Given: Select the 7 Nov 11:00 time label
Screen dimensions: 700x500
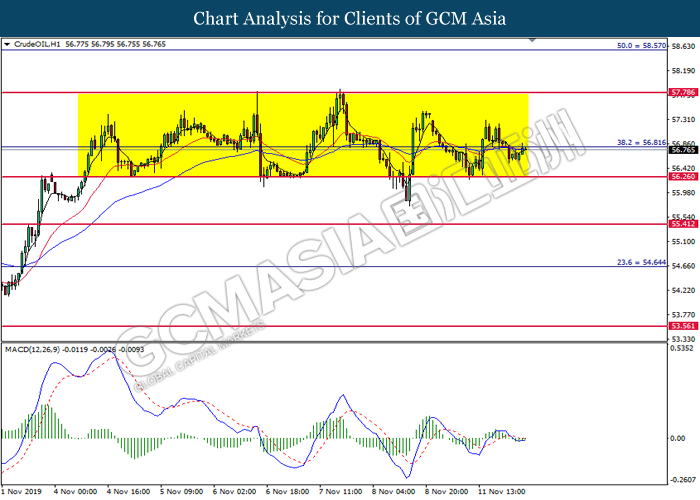Looking at the screenshot, I should (341, 492).
